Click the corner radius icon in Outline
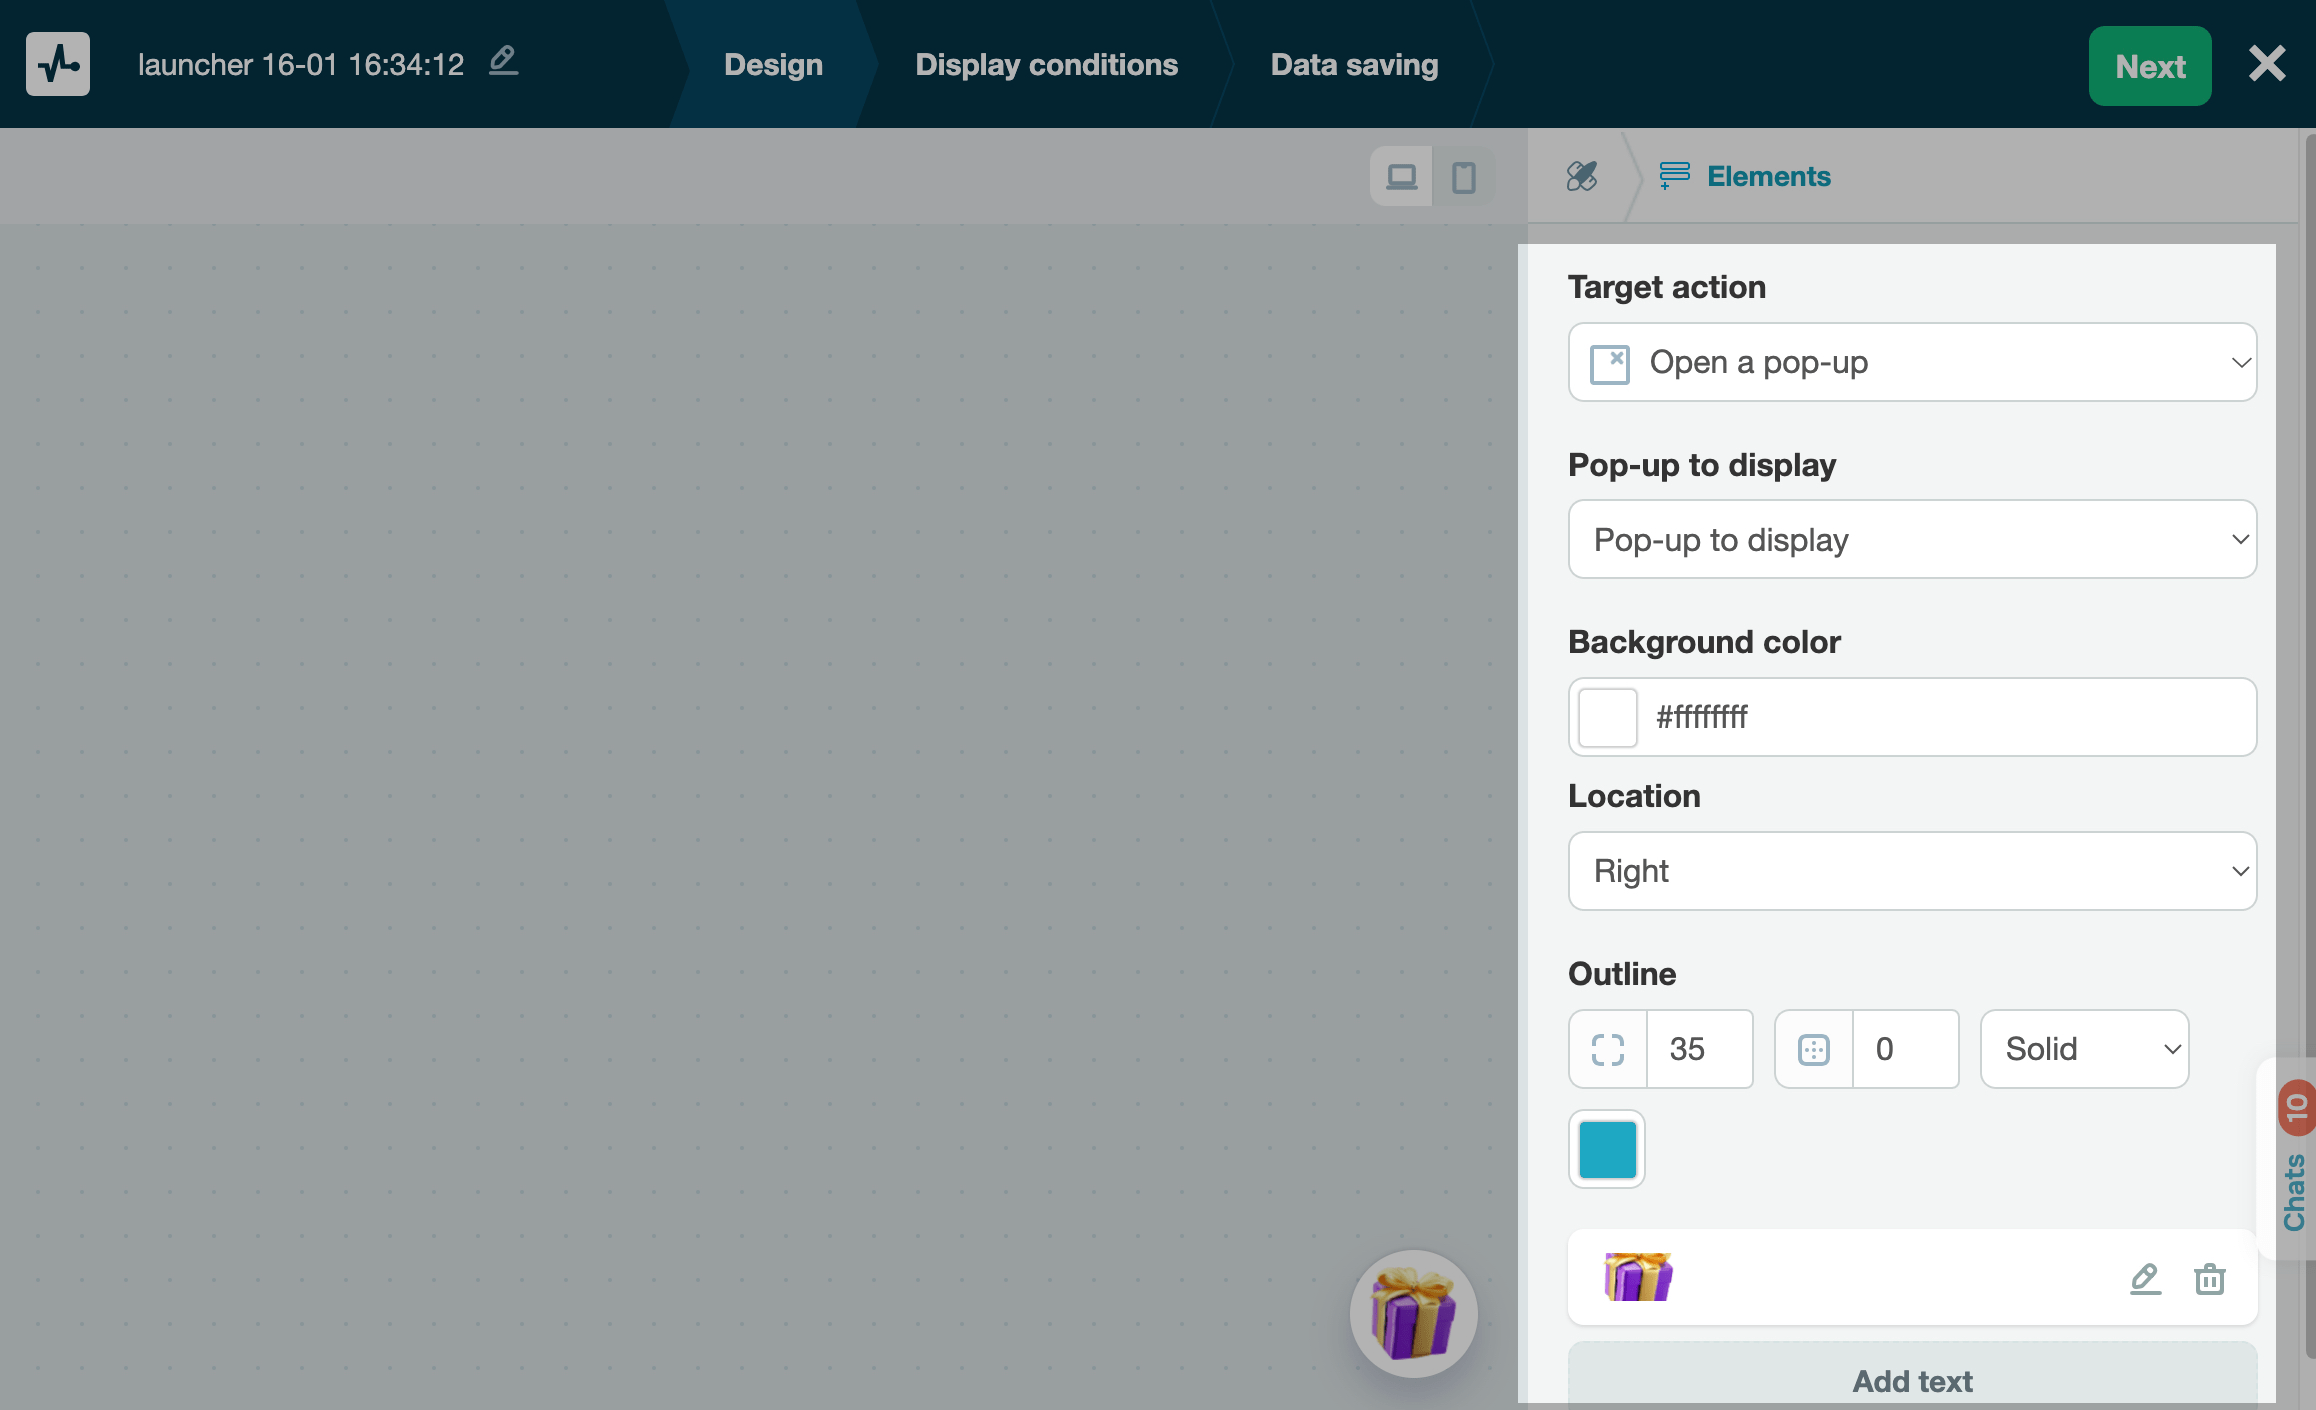Image resolution: width=2316 pixels, height=1410 pixels. click(1608, 1049)
